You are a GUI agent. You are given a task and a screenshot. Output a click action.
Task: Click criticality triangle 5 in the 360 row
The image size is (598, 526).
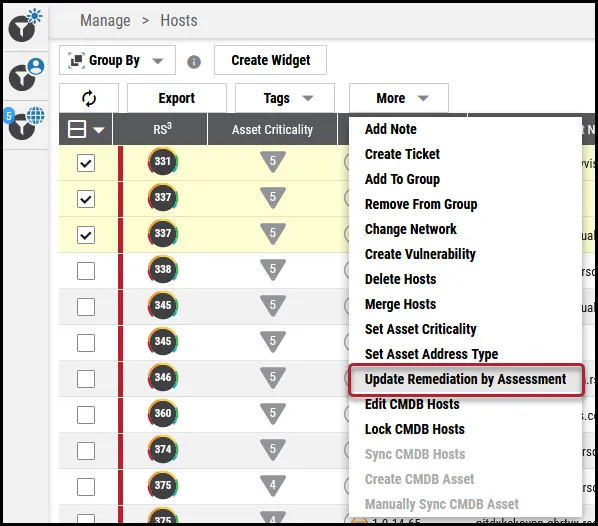tap(273, 413)
